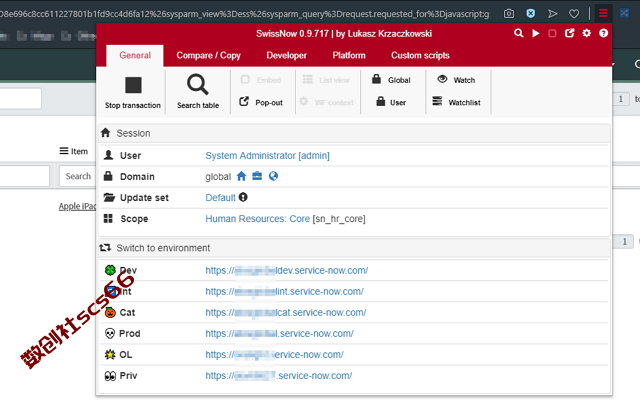The image size is (640, 400).
Task: Open the Prod environment URL
Action: 280,333
